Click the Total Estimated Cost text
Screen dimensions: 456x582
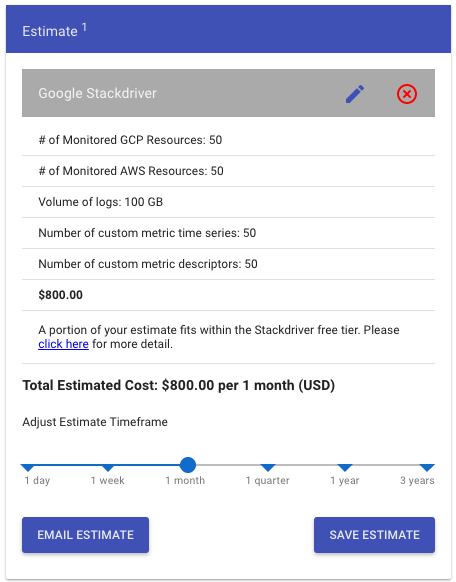178,385
